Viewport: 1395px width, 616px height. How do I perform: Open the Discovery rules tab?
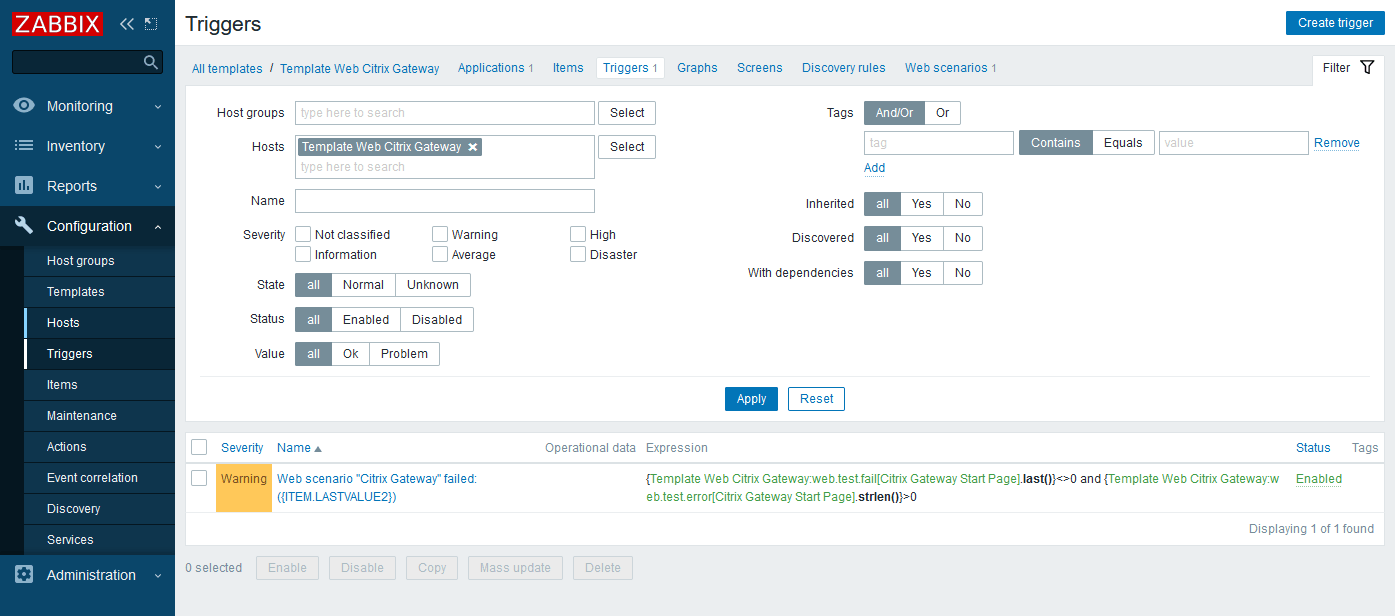[x=843, y=67]
